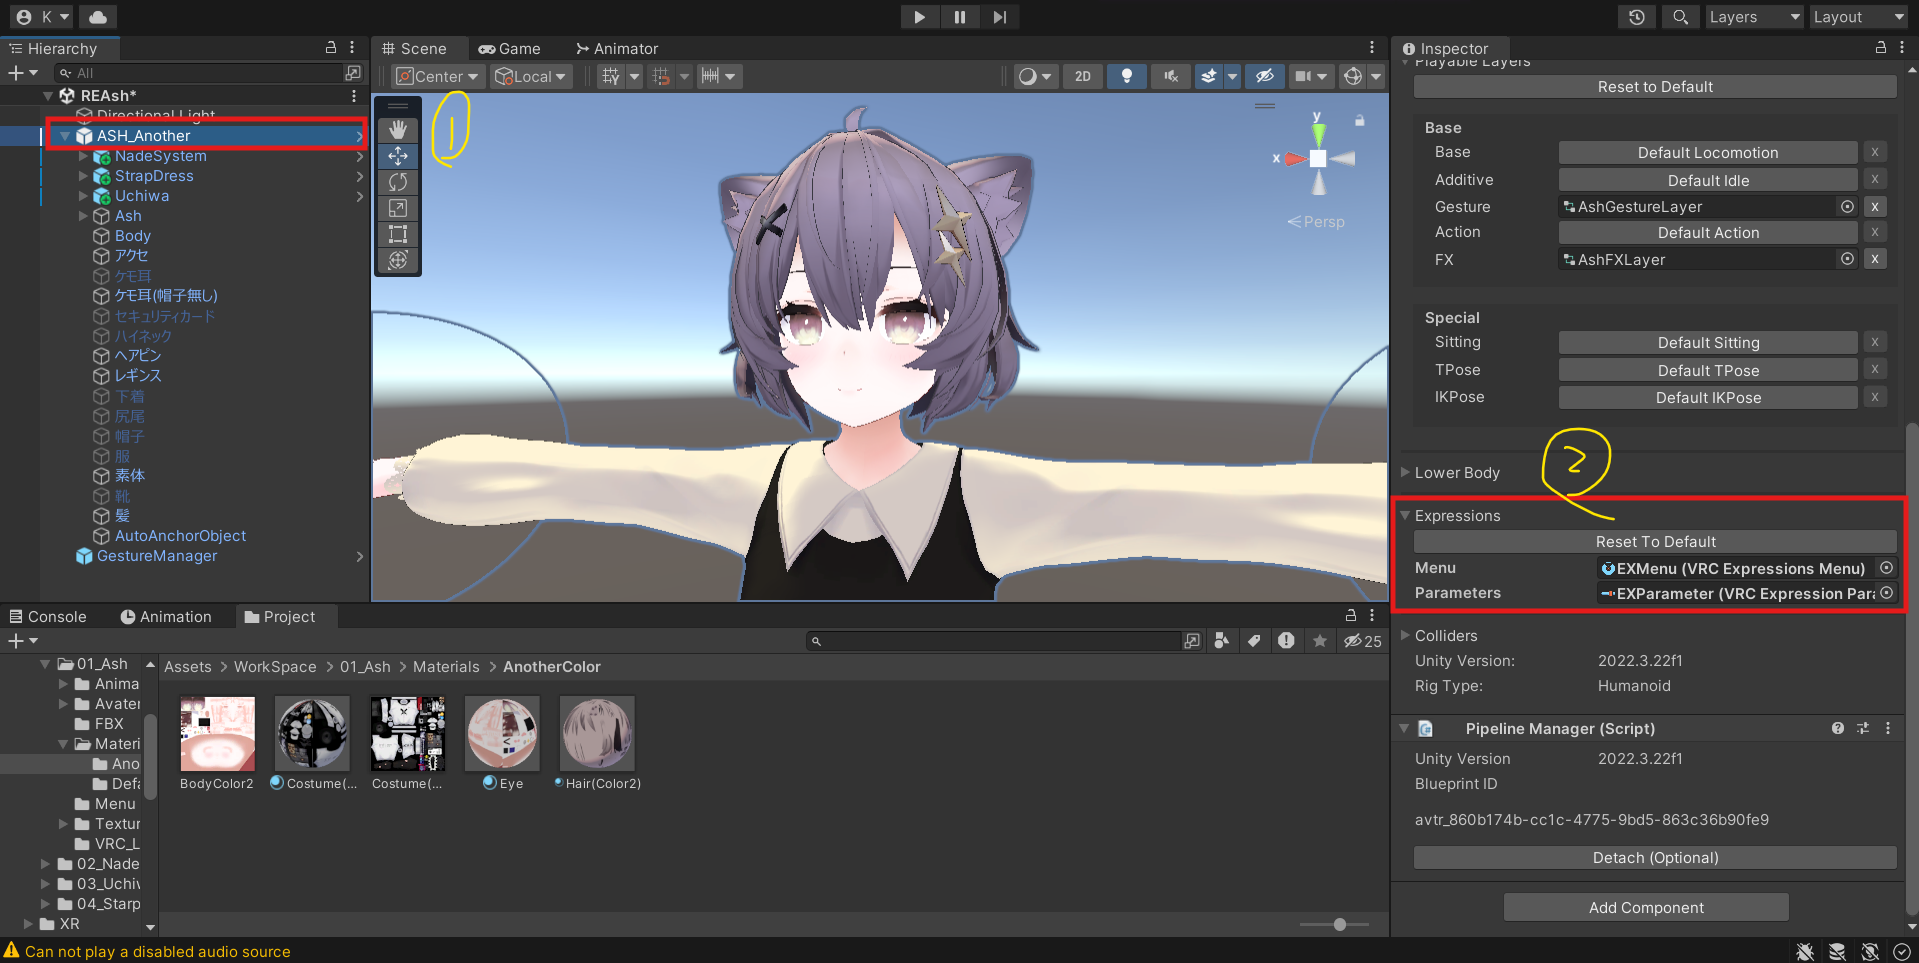
Task: Click the undo history icon near the top right
Action: [x=1636, y=17]
